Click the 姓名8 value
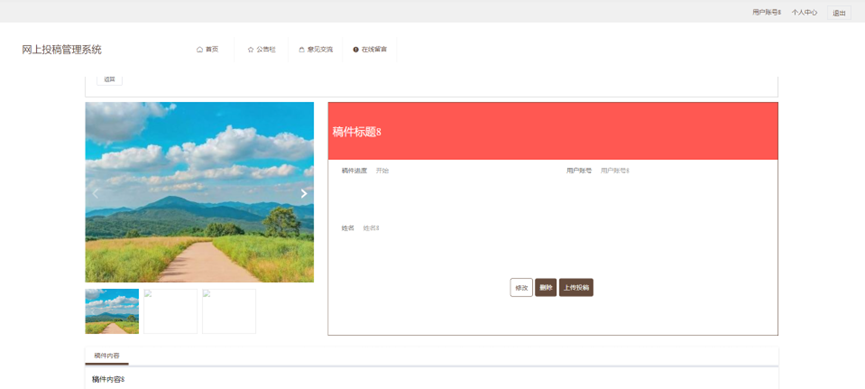 [371, 228]
